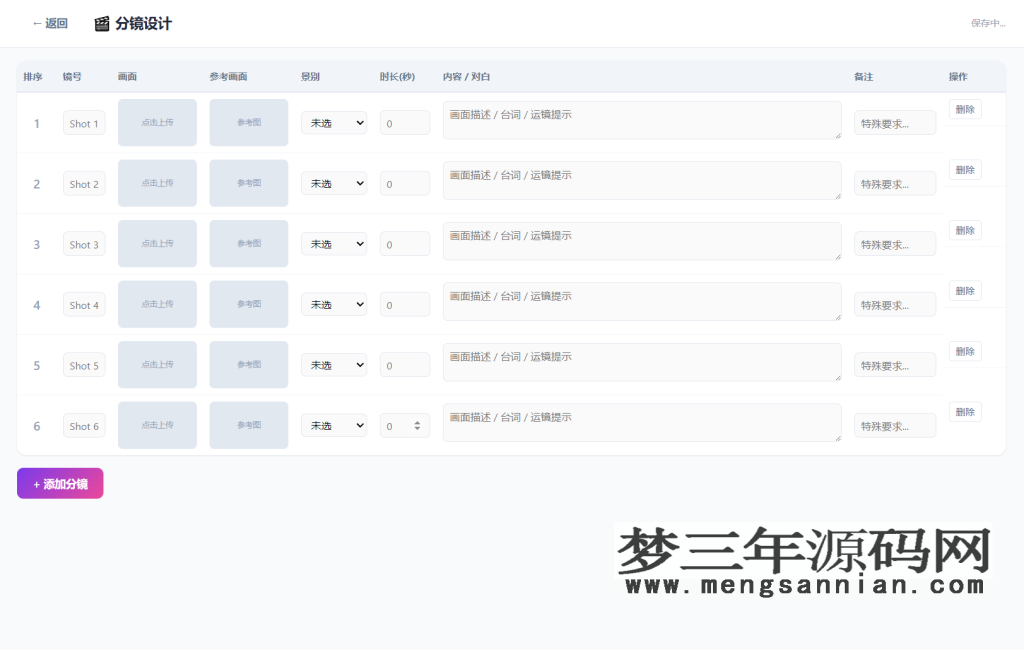The image size is (1024, 650).
Task: Click the 添加分镜 button
Action: point(60,483)
